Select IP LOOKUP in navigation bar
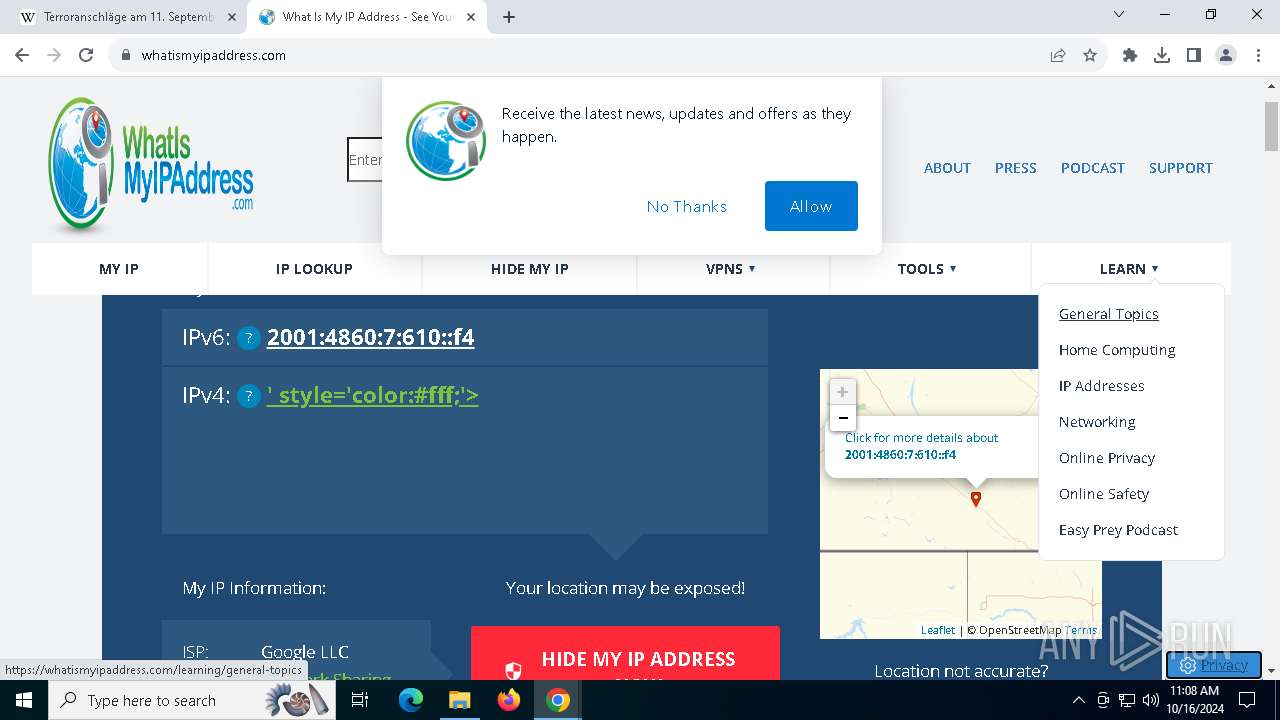 [314, 269]
